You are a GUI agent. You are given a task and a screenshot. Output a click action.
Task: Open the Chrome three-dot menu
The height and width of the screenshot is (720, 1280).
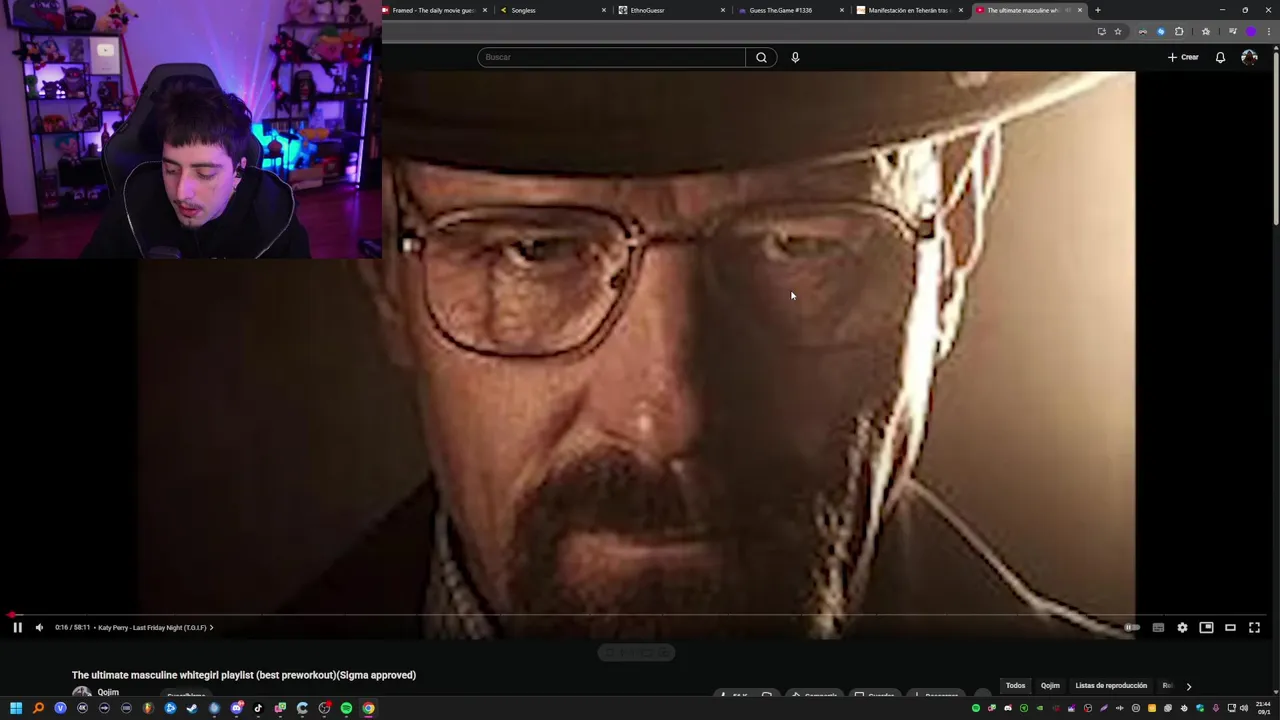click(1269, 31)
